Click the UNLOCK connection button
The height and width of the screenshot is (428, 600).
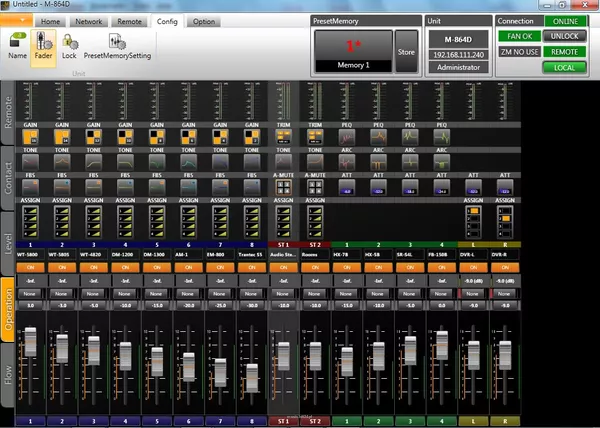coord(564,36)
